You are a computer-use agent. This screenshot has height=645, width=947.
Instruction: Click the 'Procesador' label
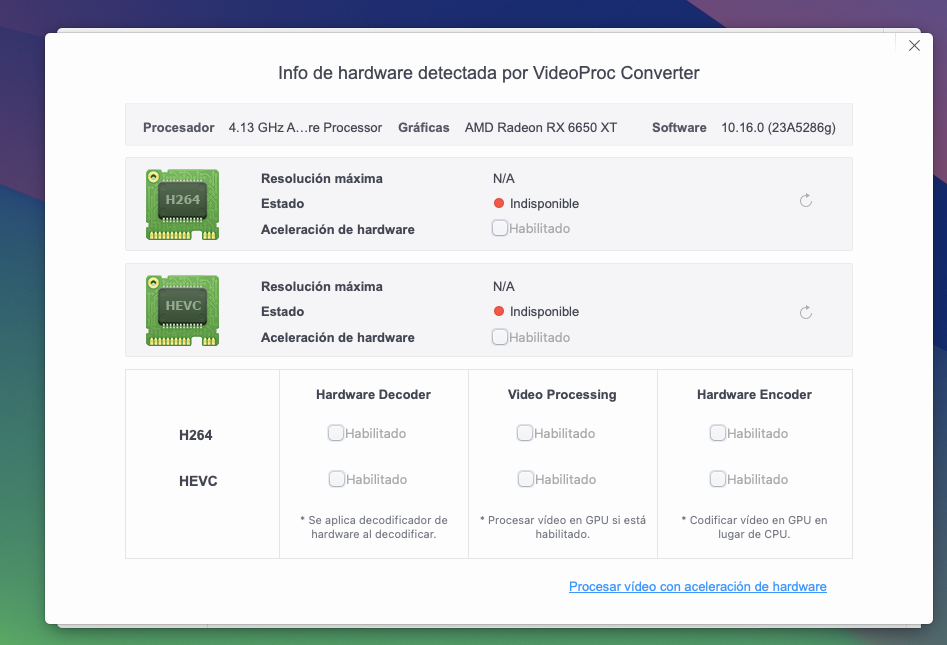179,127
